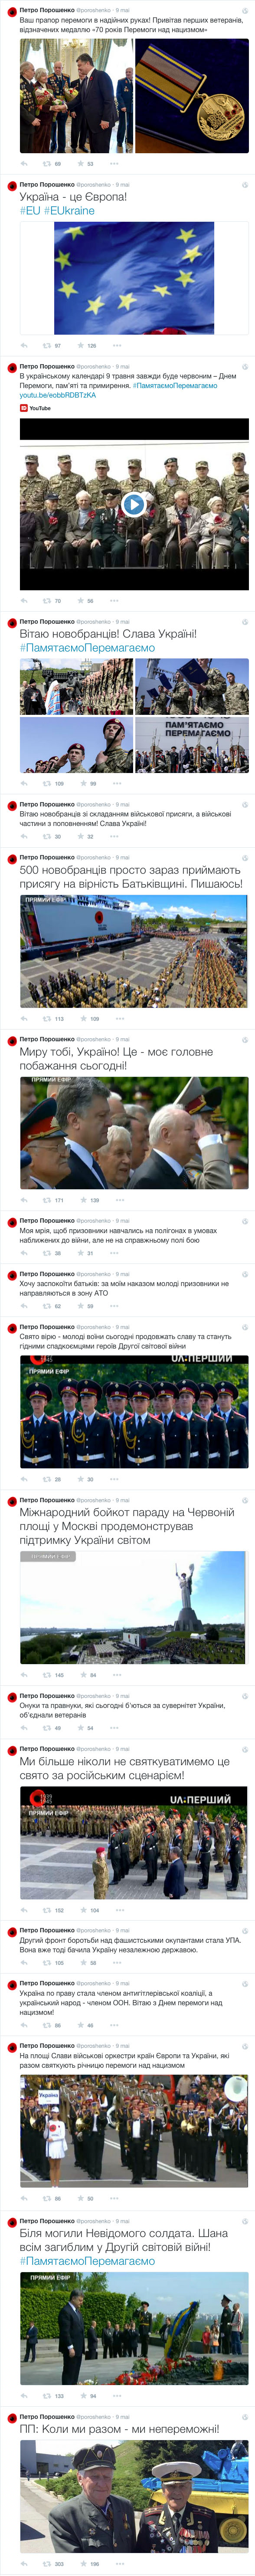Viewport: 255px width, 2576px height.
Task: Open the EU flag image
Action: 134,278
